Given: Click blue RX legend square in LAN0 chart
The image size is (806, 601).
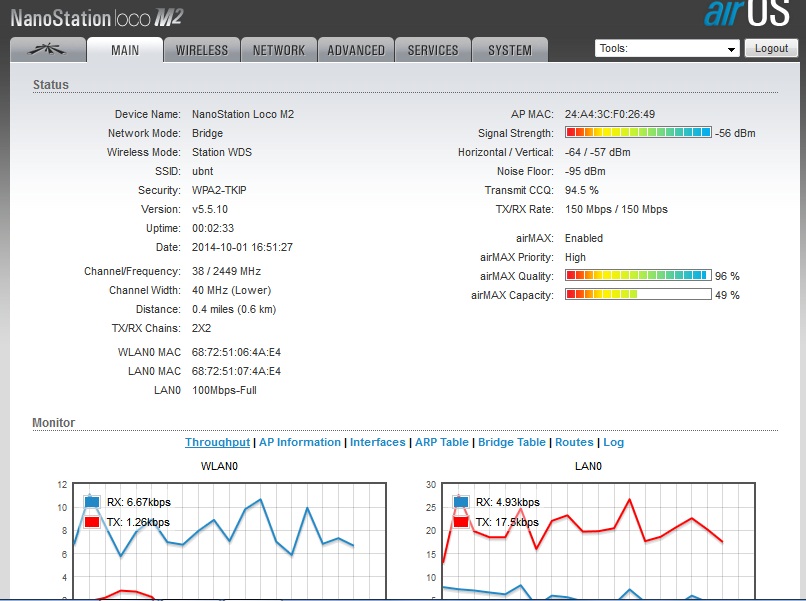Looking at the screenshot, I should 461,501.
